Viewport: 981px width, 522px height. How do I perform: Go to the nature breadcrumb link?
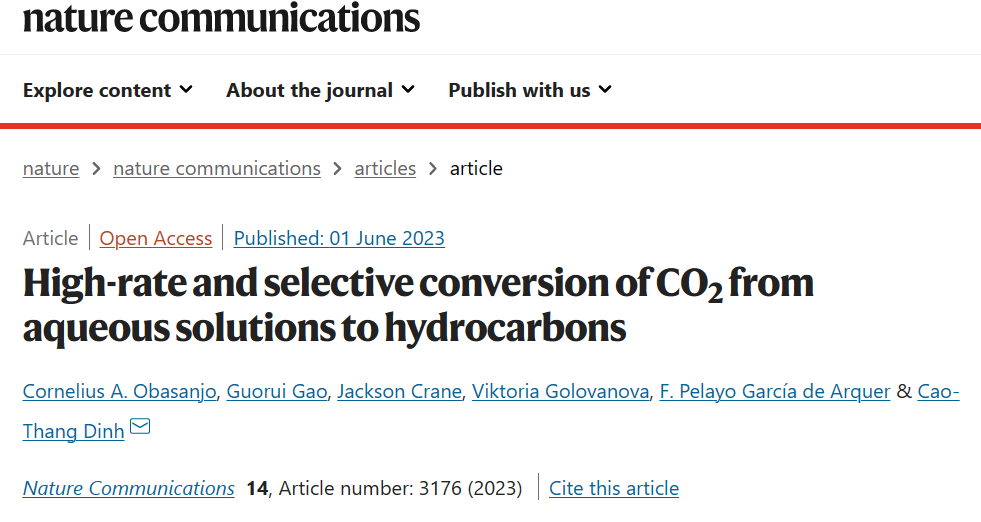pyautogui.click(x=51, y=168)
